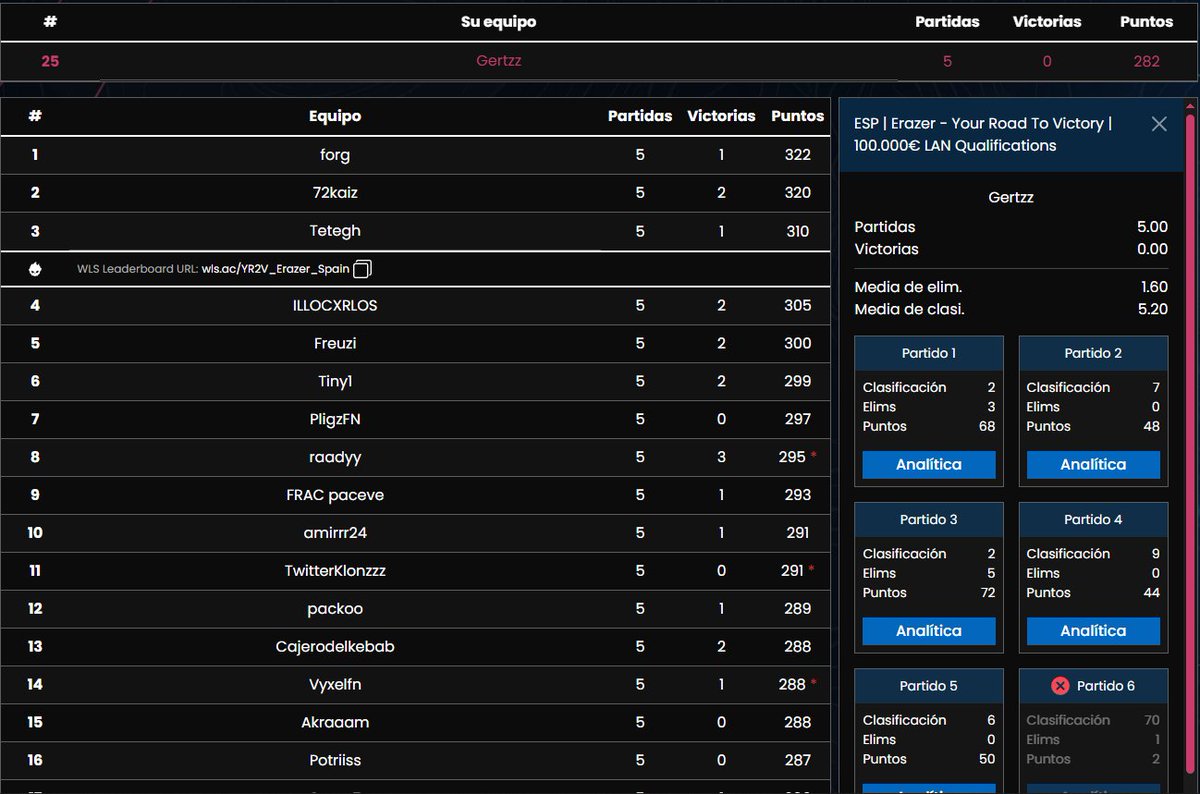Screen dimensions: 1200x794
Task: Select the Freuzi team row
Action: (x=415, y=343)
